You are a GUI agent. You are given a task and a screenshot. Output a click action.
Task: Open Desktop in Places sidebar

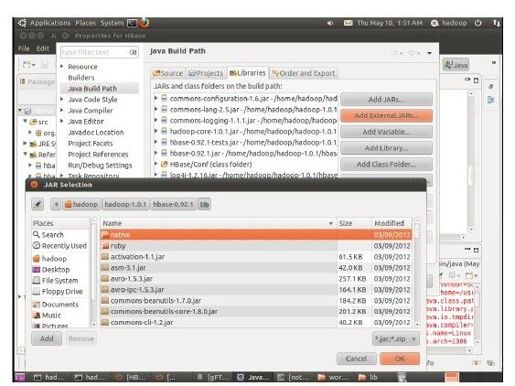coord(51,269)
